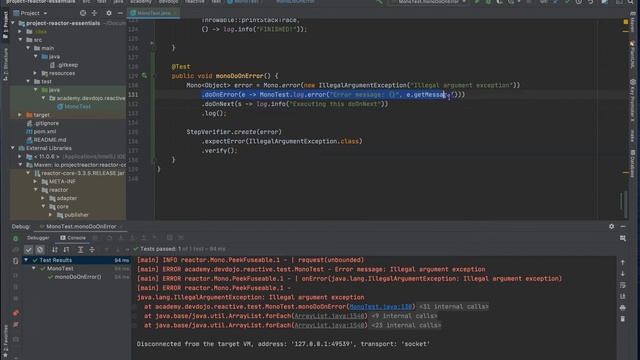
Task: Collapse all test results in the test tree toolbar
Action: (x=92, y=249)
